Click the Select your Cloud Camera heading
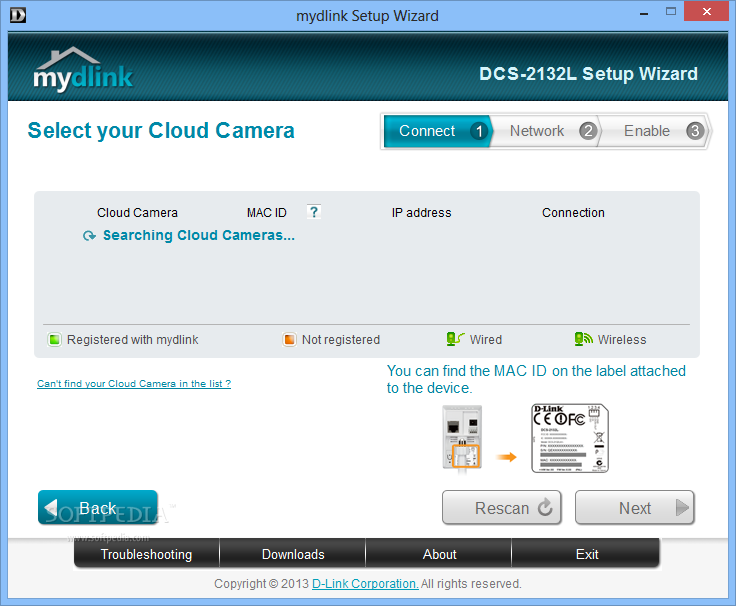Screen dimensions: 736x606 point(161,130)
